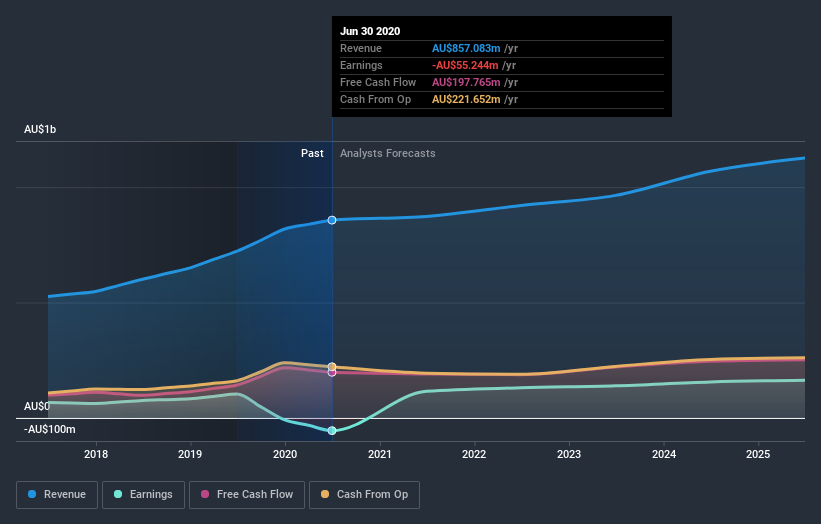This screenshot has width=821, height=524.
Task: Click the Earnings row label in the tooltip
Action: pyautogui.click(x=361, y=65)
